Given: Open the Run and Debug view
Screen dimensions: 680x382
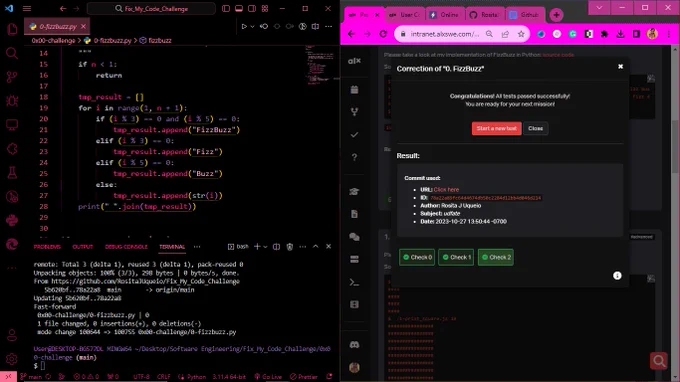Looking at the screenshot, I should (12, 101).
